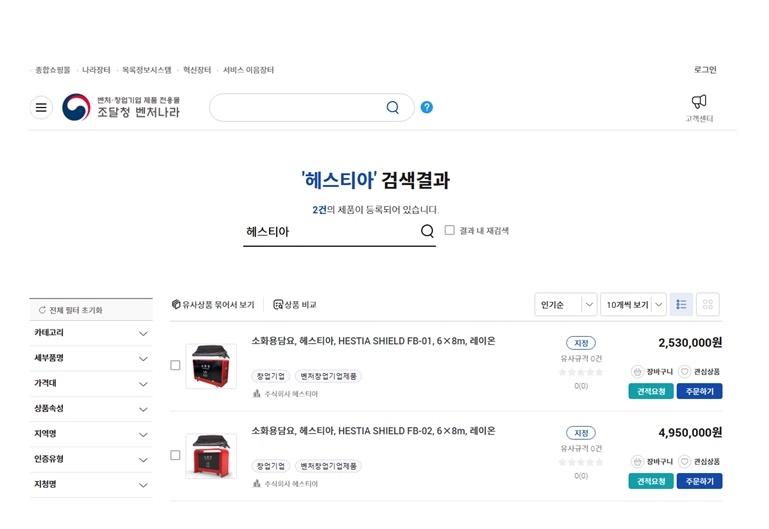Expand the 상품속성 filter
769x529 pixels.
(x=91, y=409)
